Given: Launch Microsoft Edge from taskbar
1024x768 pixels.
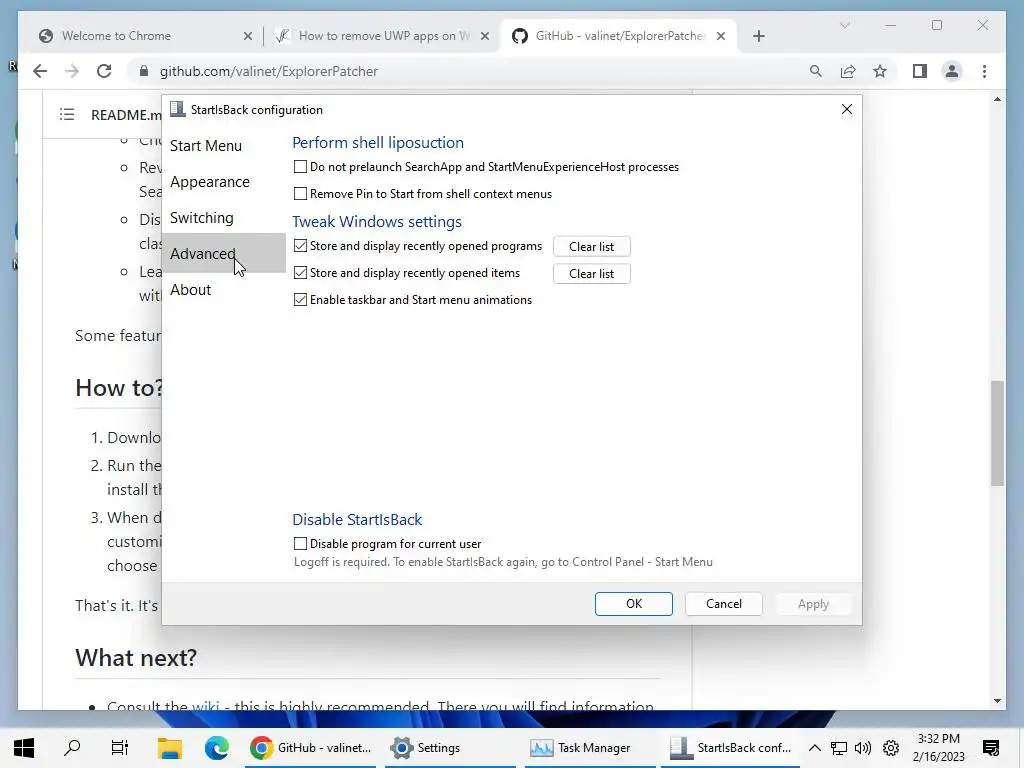Looking at the screenshot, I should [x=216, y=748].
